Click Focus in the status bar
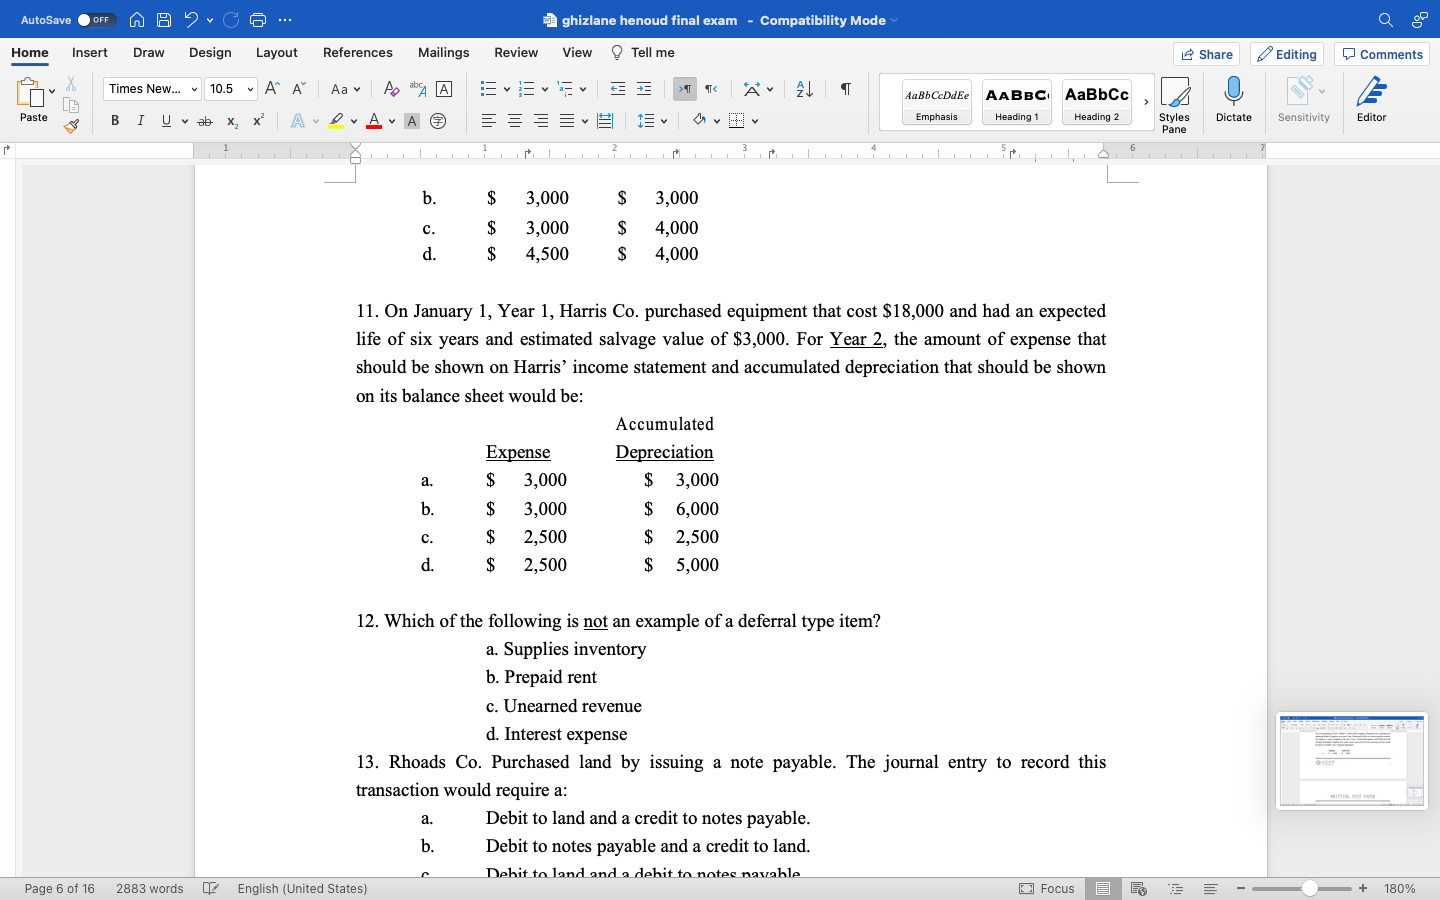This screenshot has width=1440, height=900. coord(1047,888)
